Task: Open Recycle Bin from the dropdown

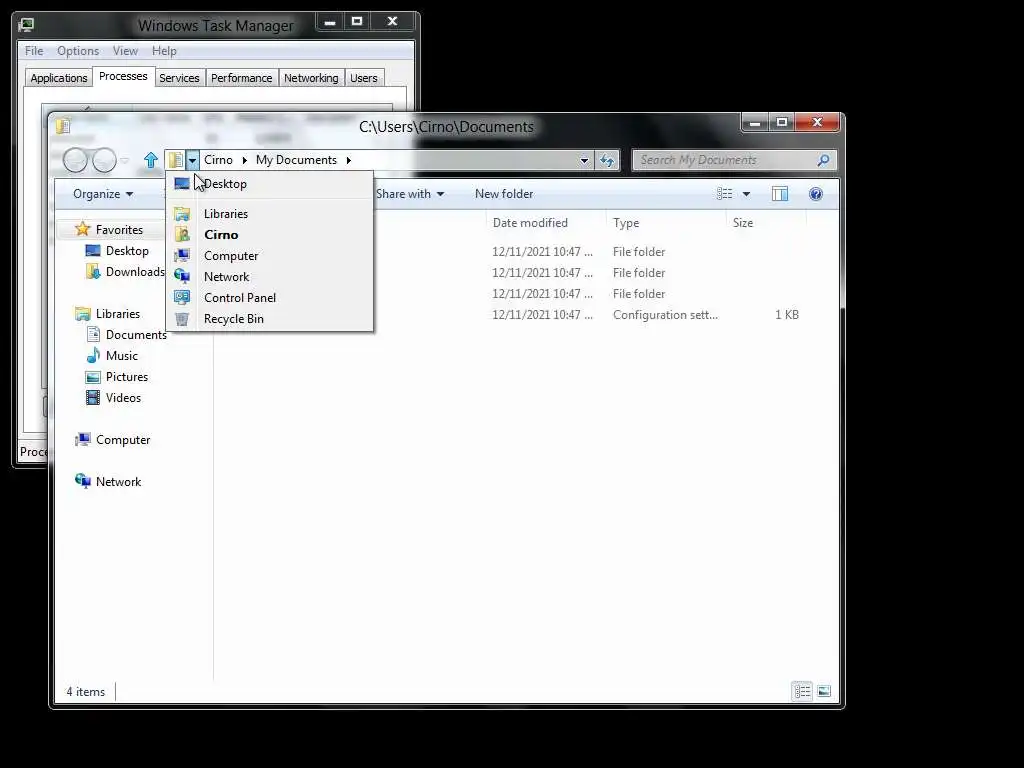Action: [234, 319]
